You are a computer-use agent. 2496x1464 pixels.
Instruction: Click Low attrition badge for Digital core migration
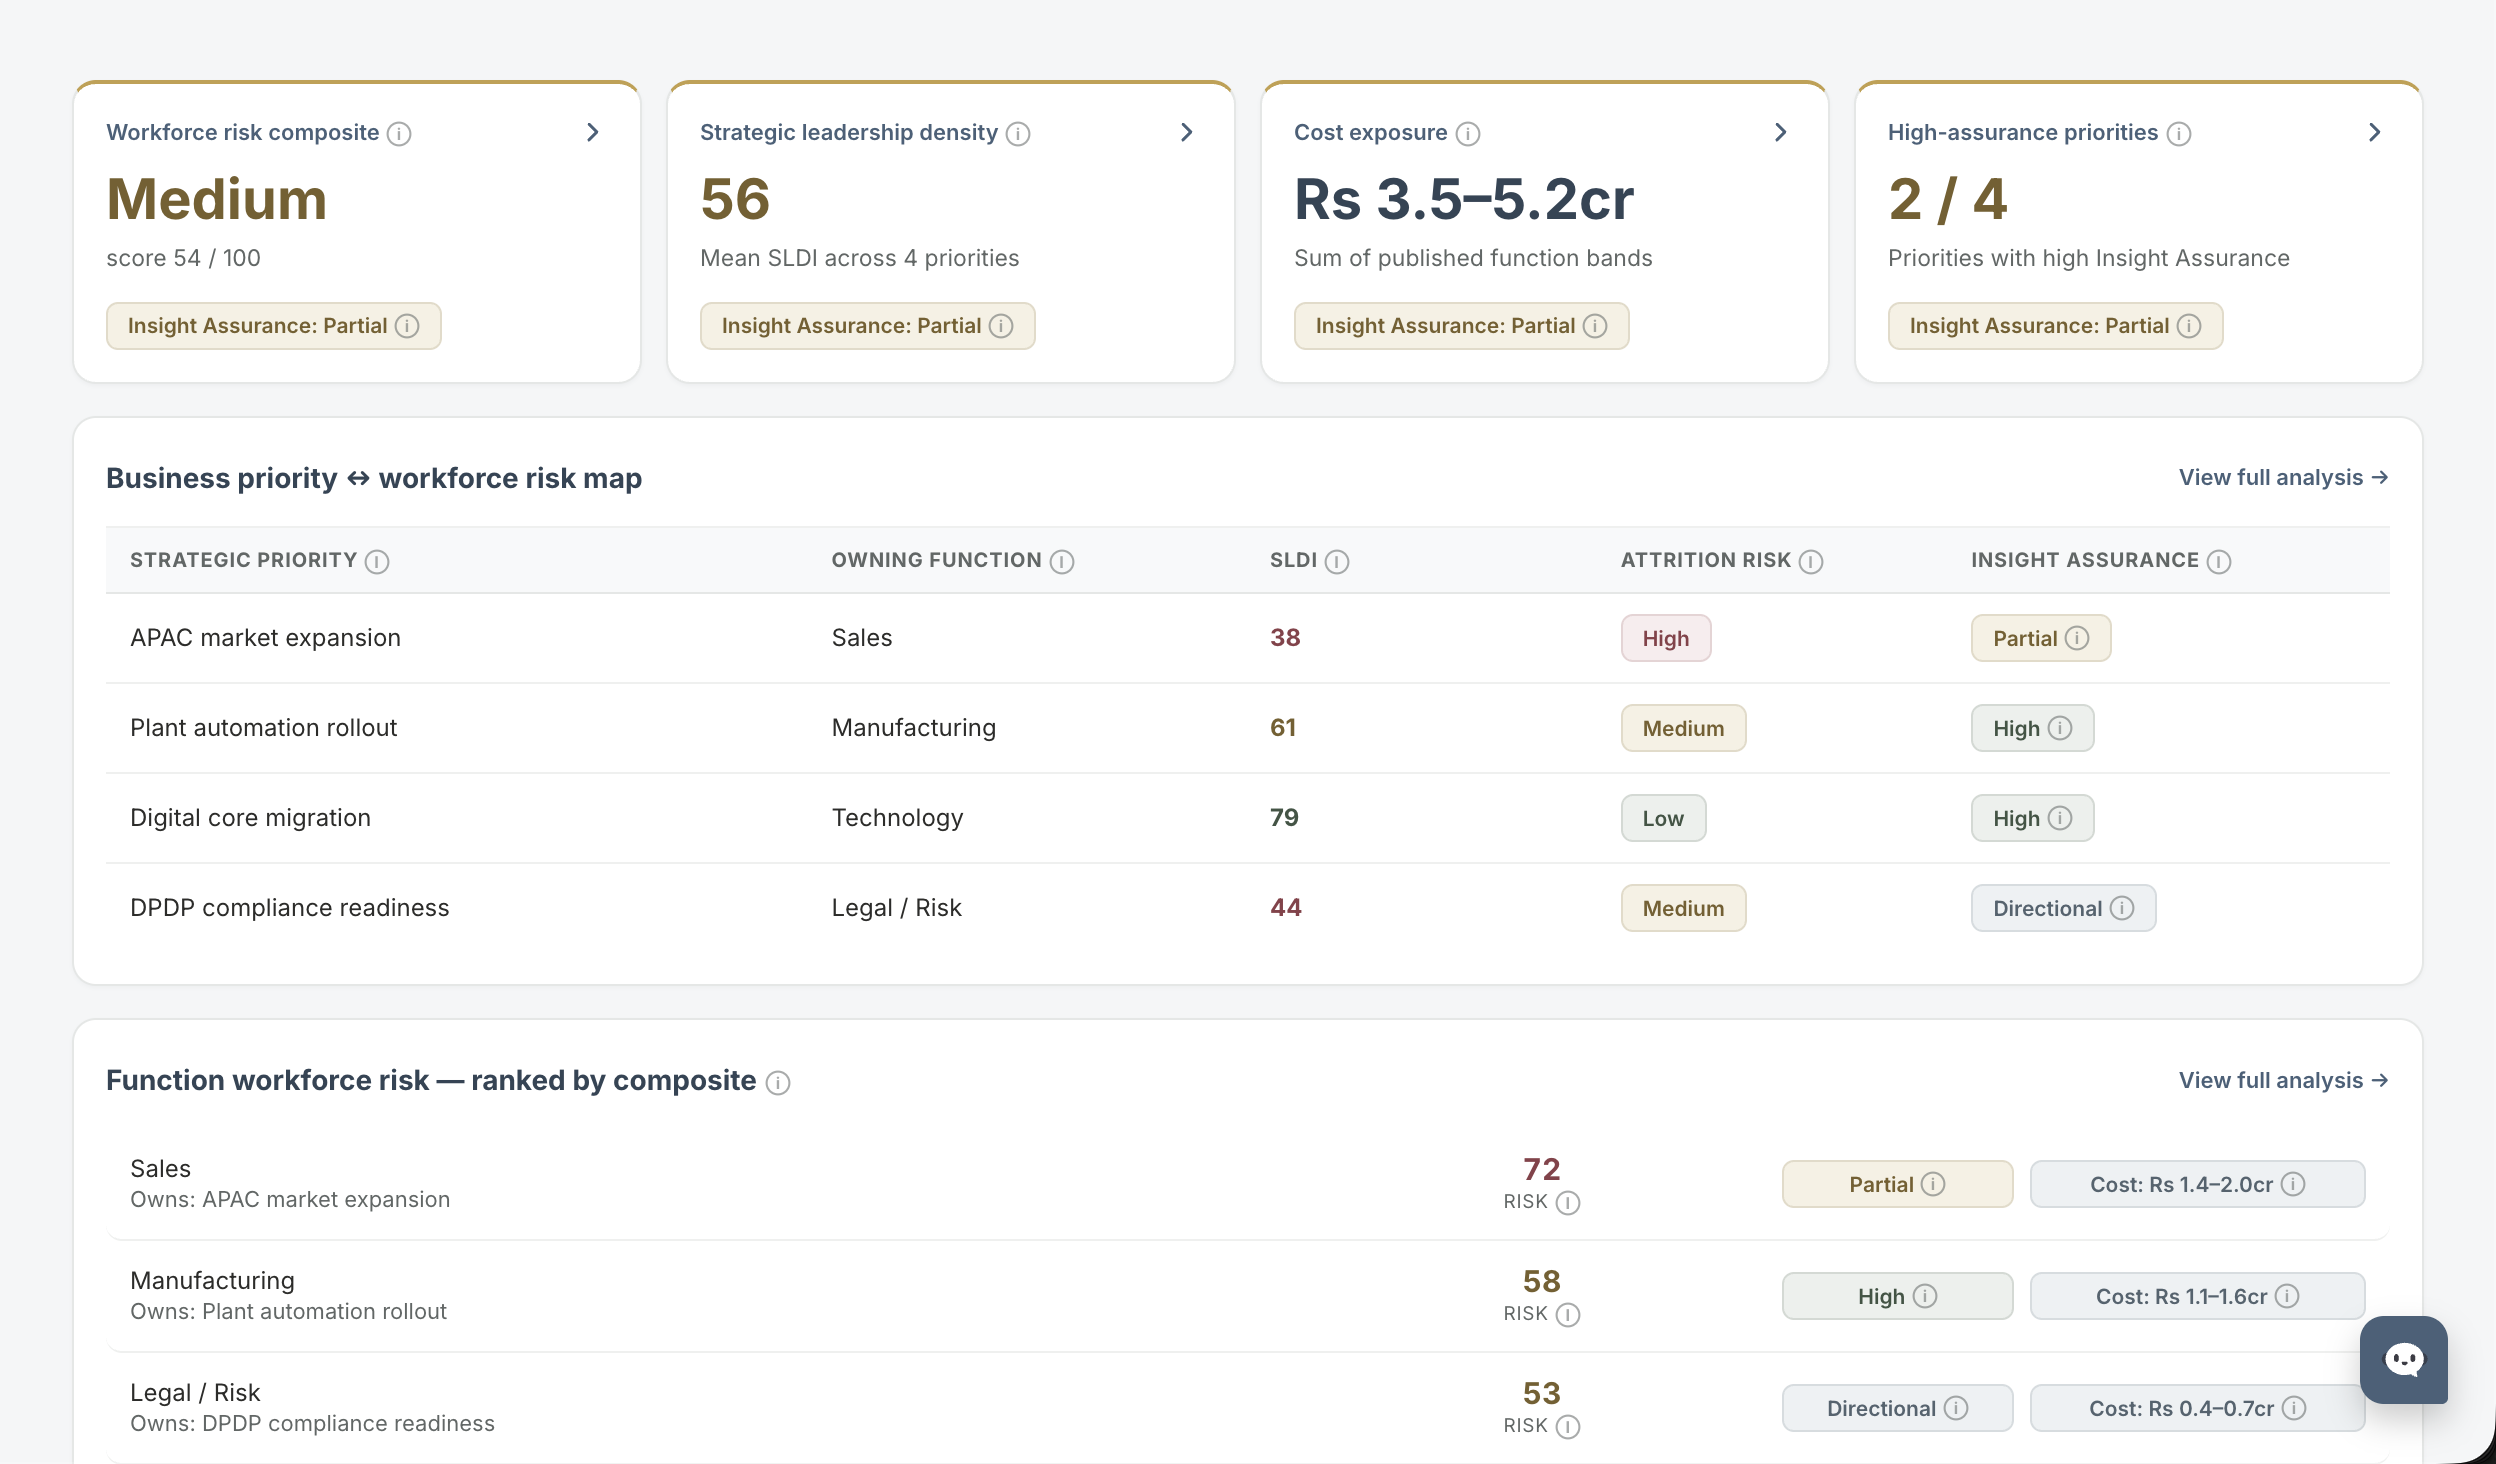pyautogui.click(x=1663, y=818)
